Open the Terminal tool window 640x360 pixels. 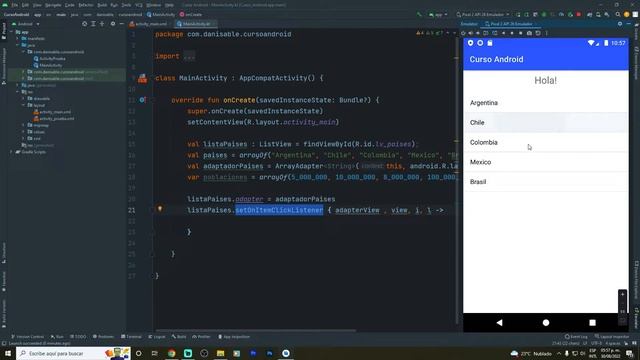pyautogui.click(x=131, y=337)
